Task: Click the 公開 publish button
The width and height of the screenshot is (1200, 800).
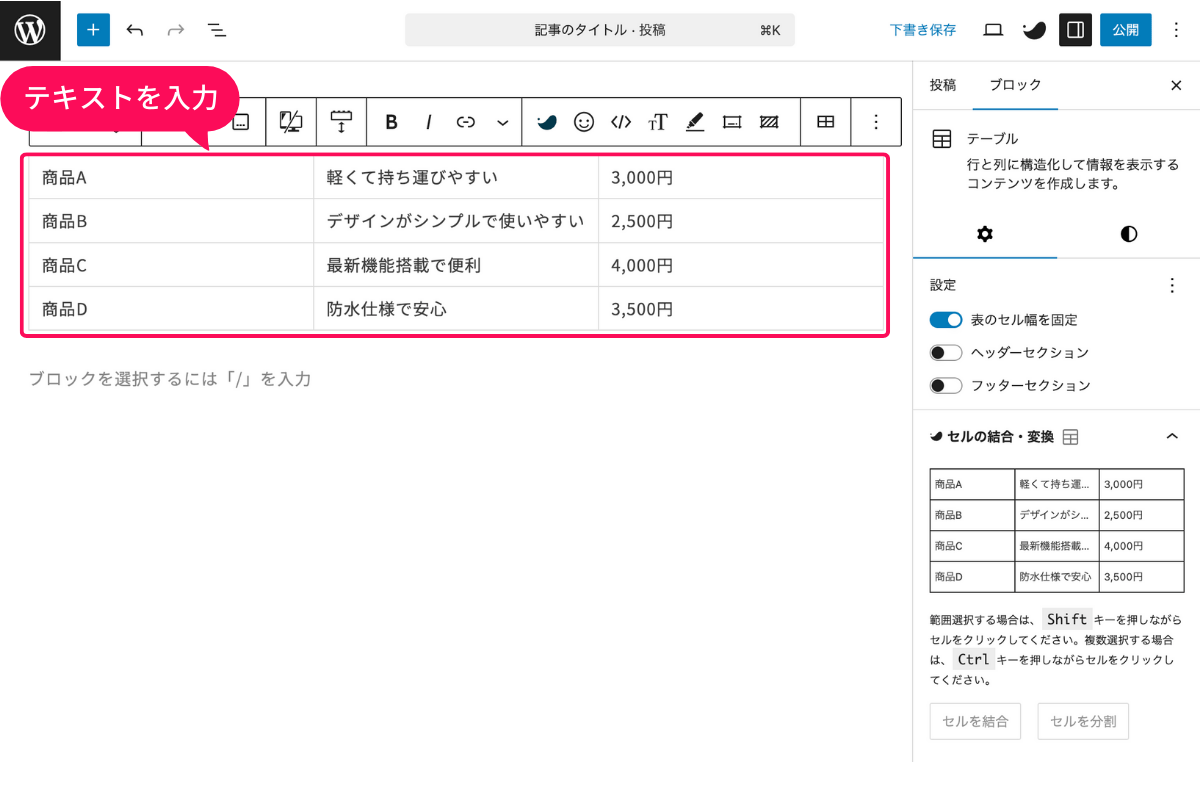Action: [1125, 29]
